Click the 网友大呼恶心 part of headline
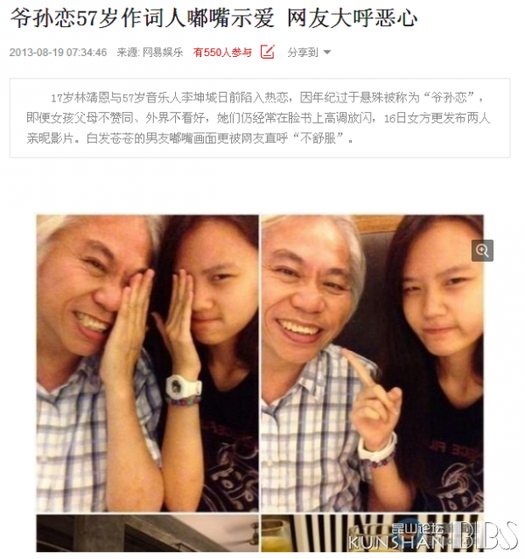The height and width of the screenshot is (559, 525). [x=352, y=18]
